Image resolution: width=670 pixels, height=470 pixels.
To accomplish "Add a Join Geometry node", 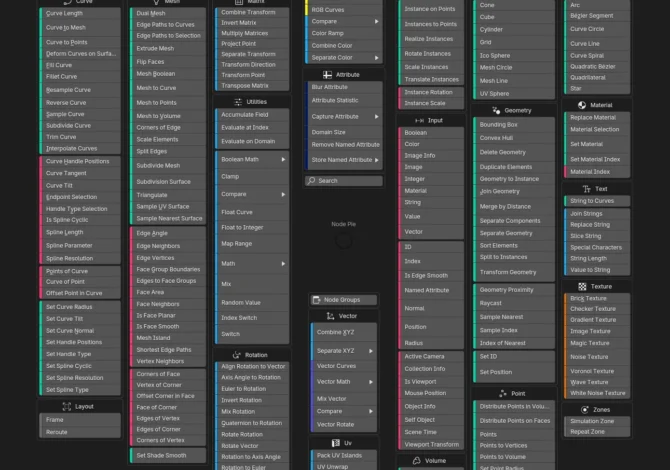I will [x=514, y=191].
